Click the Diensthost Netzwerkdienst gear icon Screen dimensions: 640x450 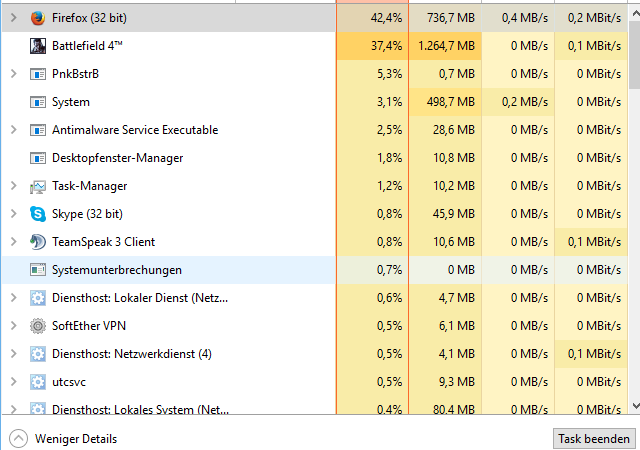[38, 354]
